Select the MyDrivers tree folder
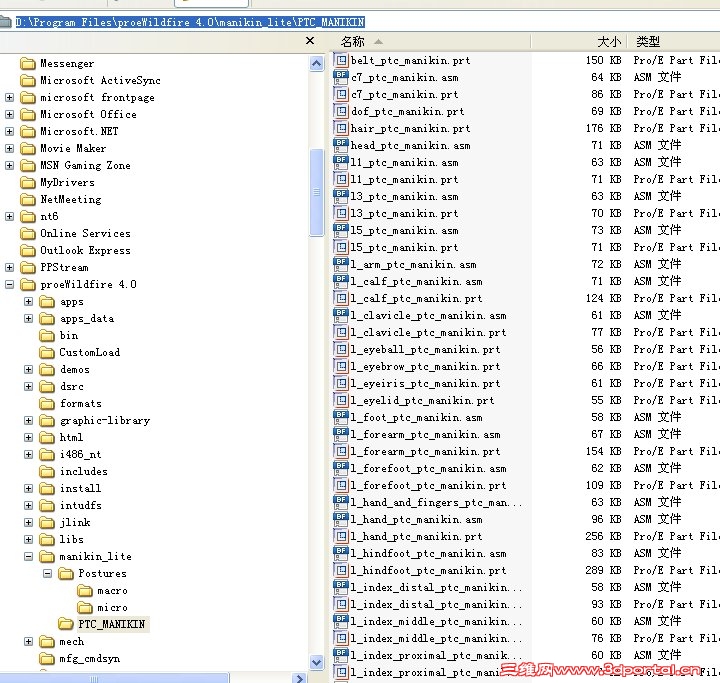Image resolution: width=720 pixels, height=683 pixels. 68,182
